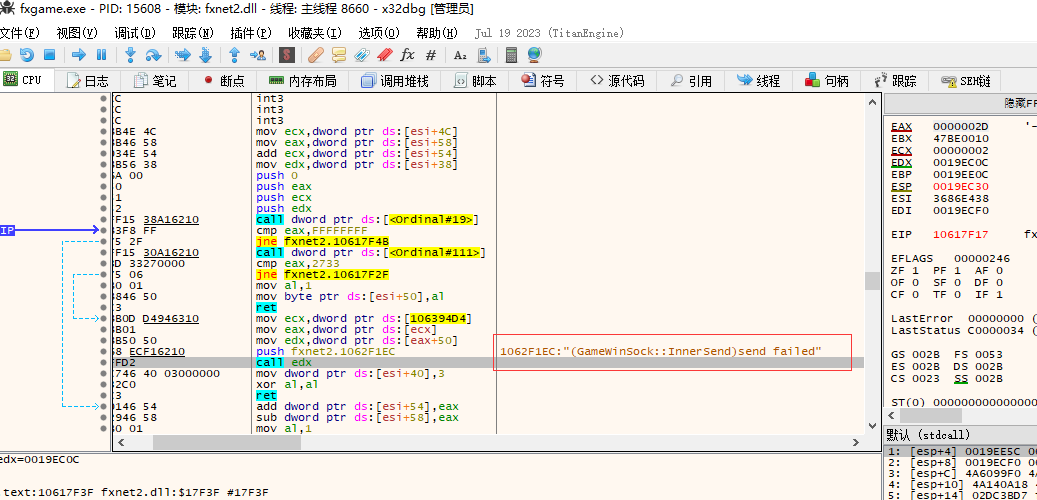
Task: Open the 引用 references tab
Action: tap(691, 81)
